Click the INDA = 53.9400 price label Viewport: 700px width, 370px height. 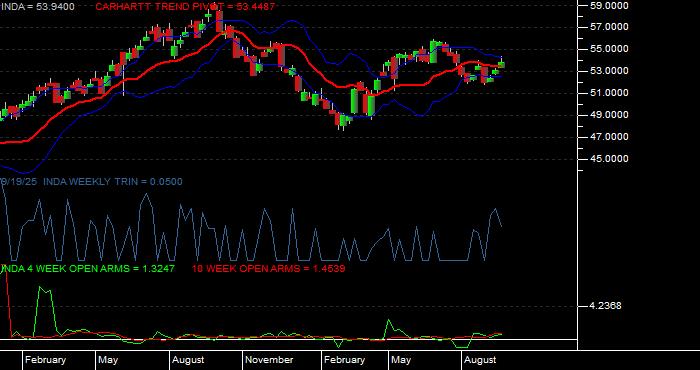pyautogui.click(x=38, y=7)
